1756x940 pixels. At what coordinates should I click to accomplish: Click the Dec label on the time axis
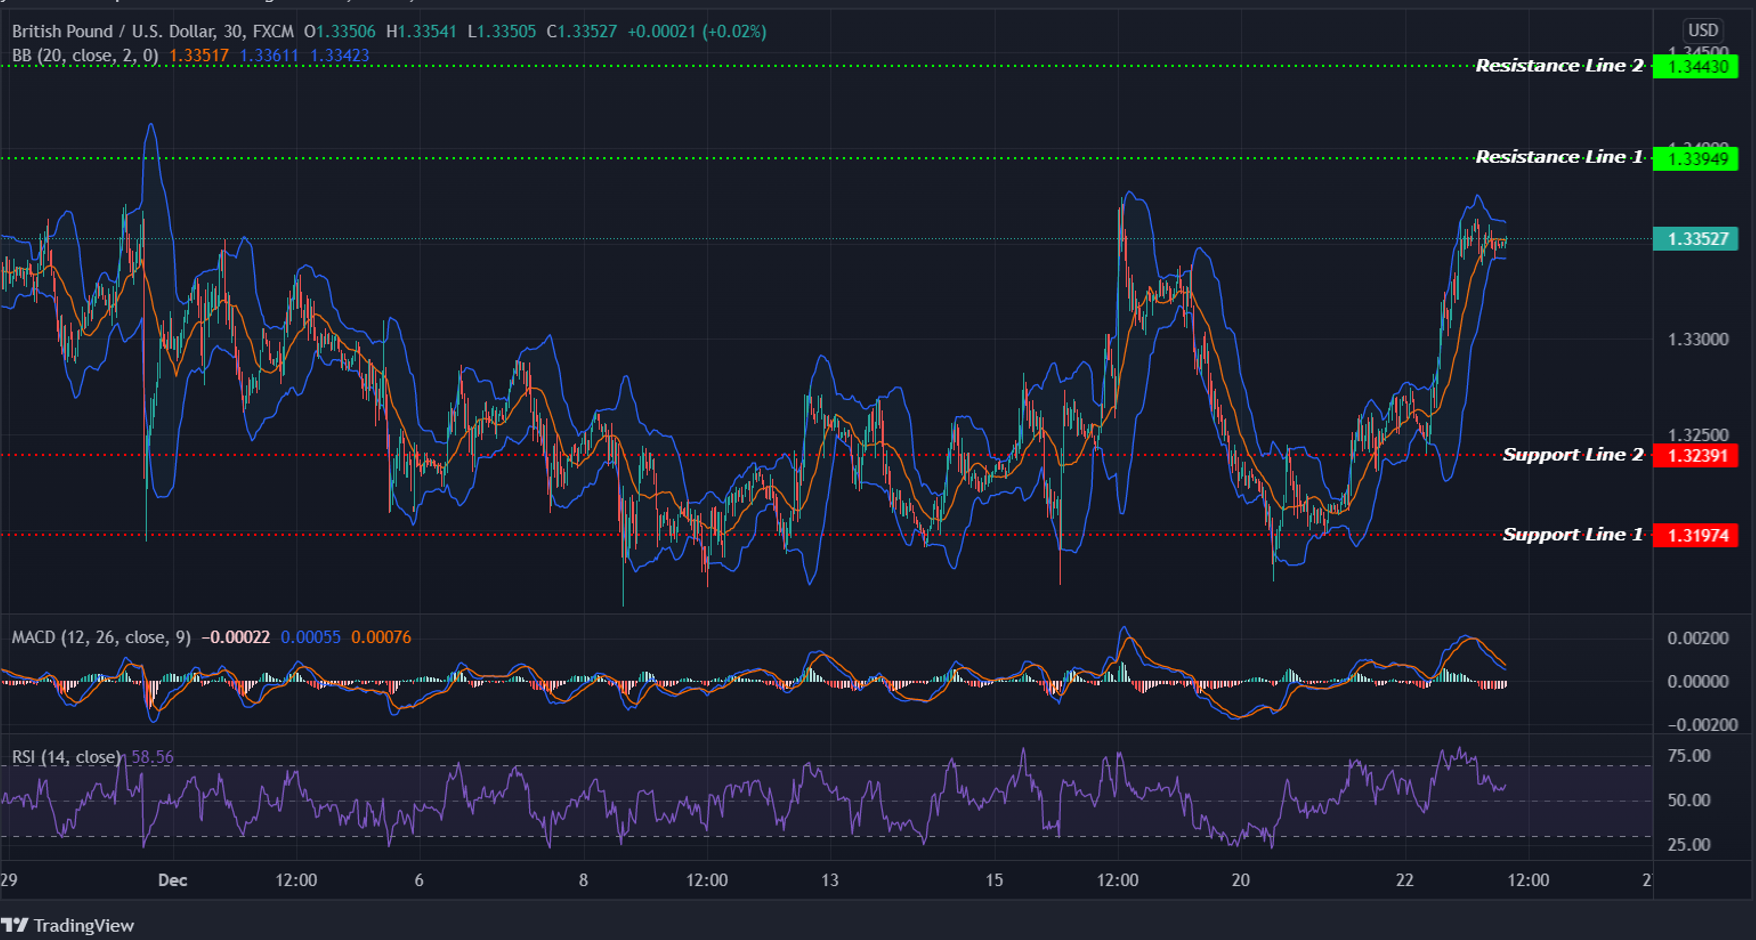pyautogui.click(x=172, y=881)
